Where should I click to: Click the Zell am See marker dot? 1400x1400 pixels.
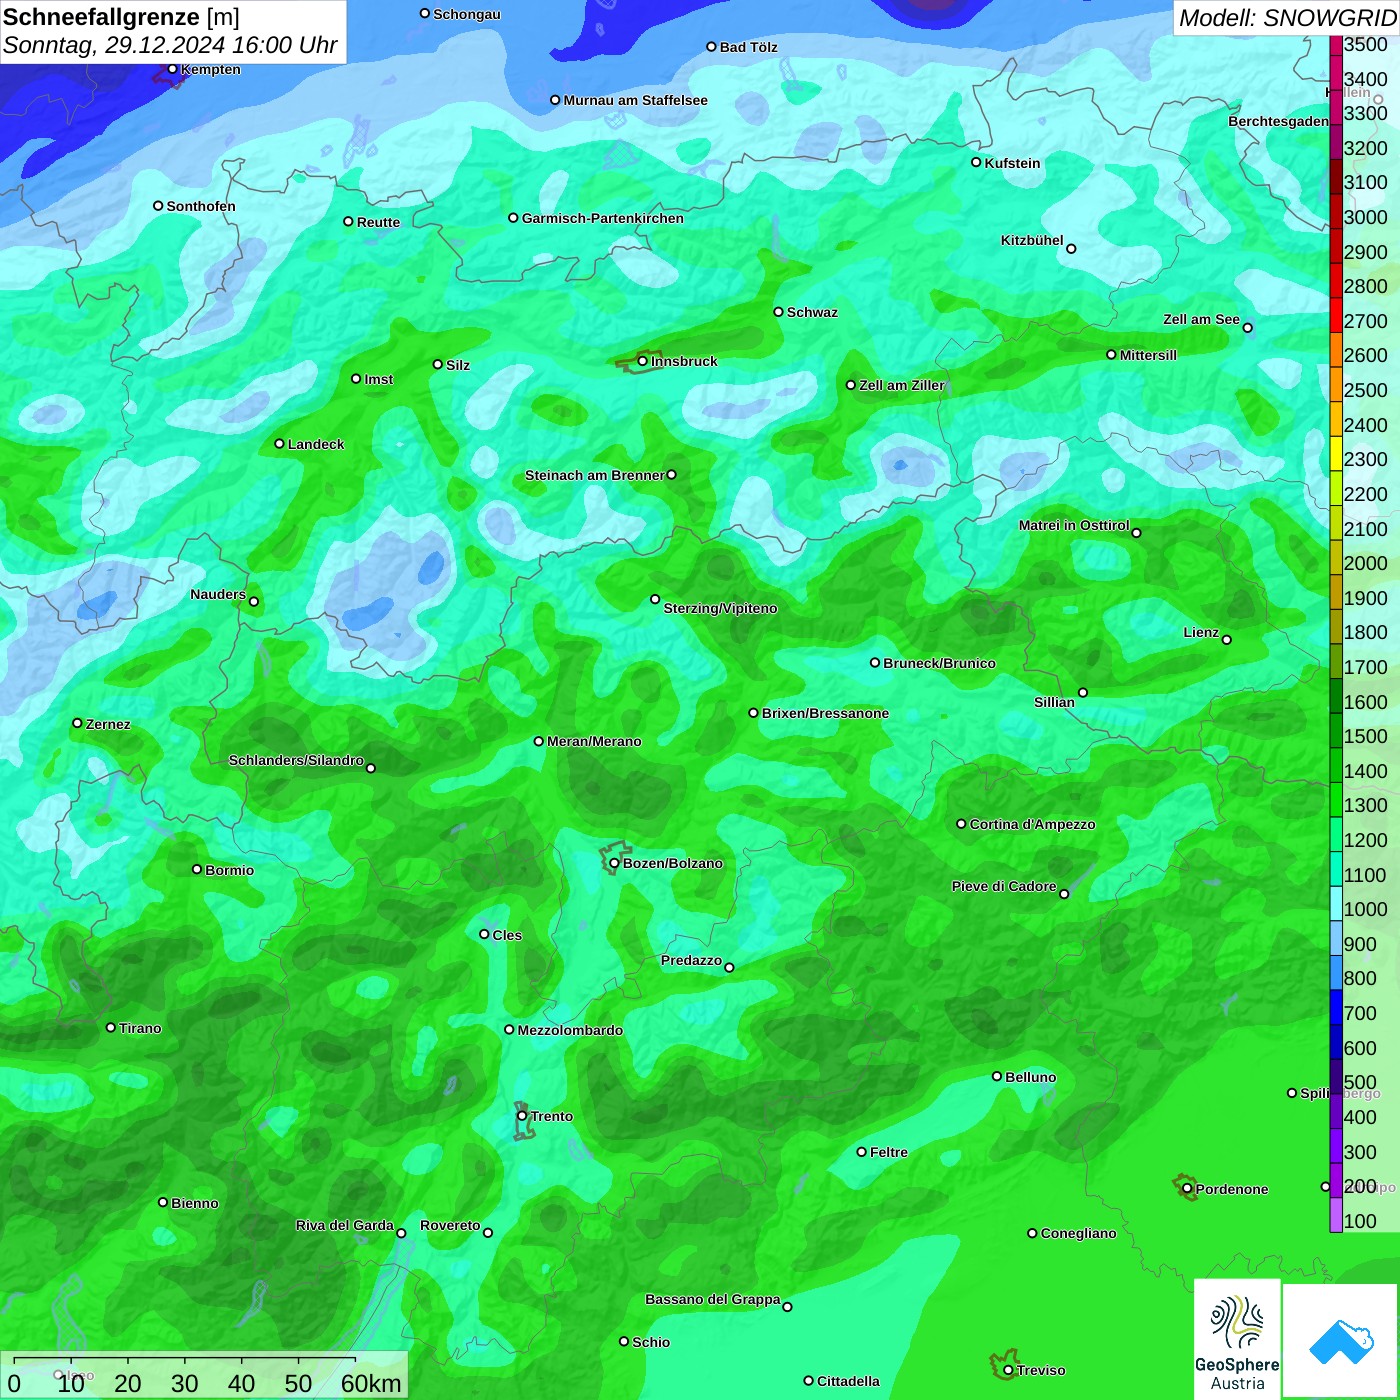(x=1247, y=328)
